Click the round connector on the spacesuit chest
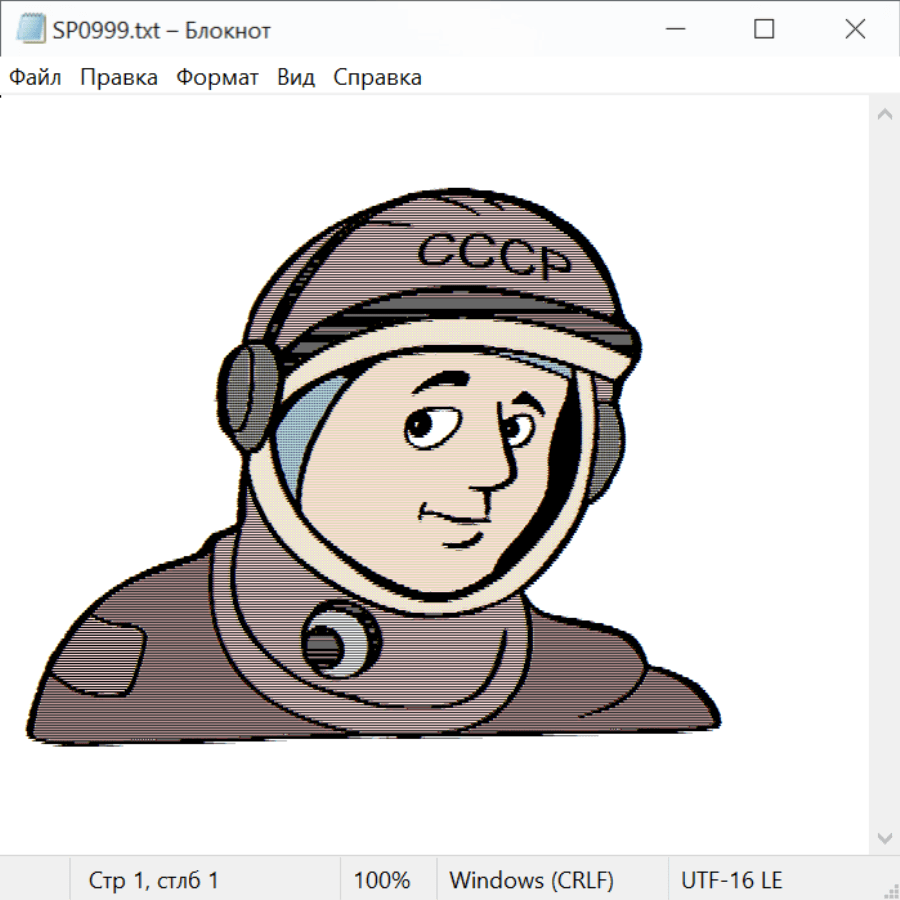Image resolution: width=900 pixels, height=900 pixels. pyautogui.click(x=338, y=638)
